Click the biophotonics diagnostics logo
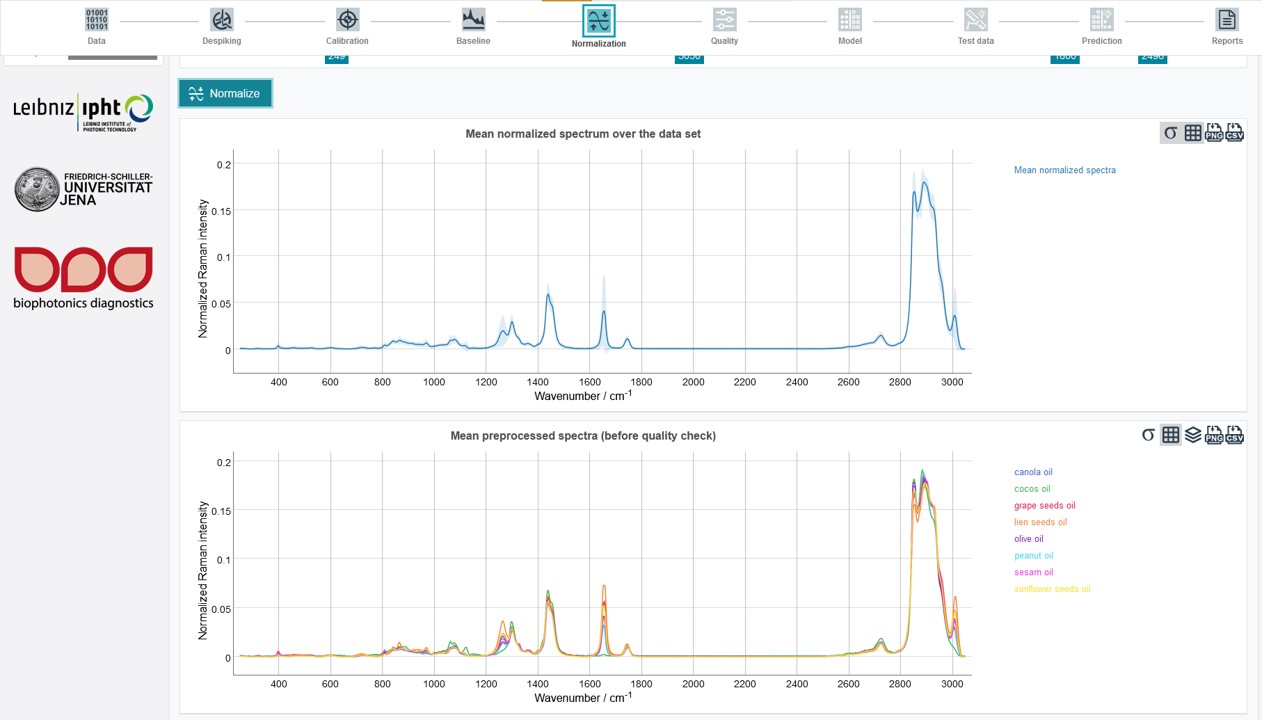This screenshot has height=720, width=1262. [83, 278]
